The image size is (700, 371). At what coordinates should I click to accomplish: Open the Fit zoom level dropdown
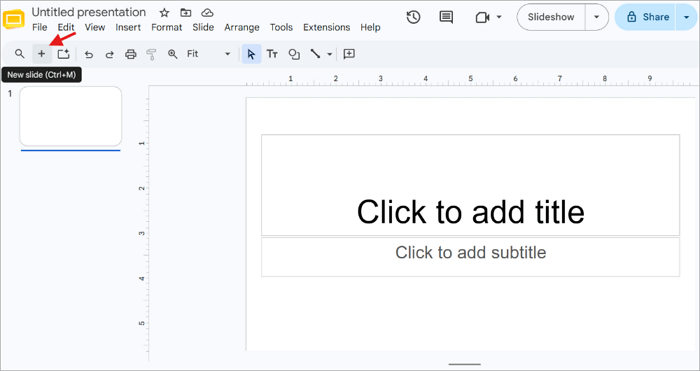pos(208,54)
